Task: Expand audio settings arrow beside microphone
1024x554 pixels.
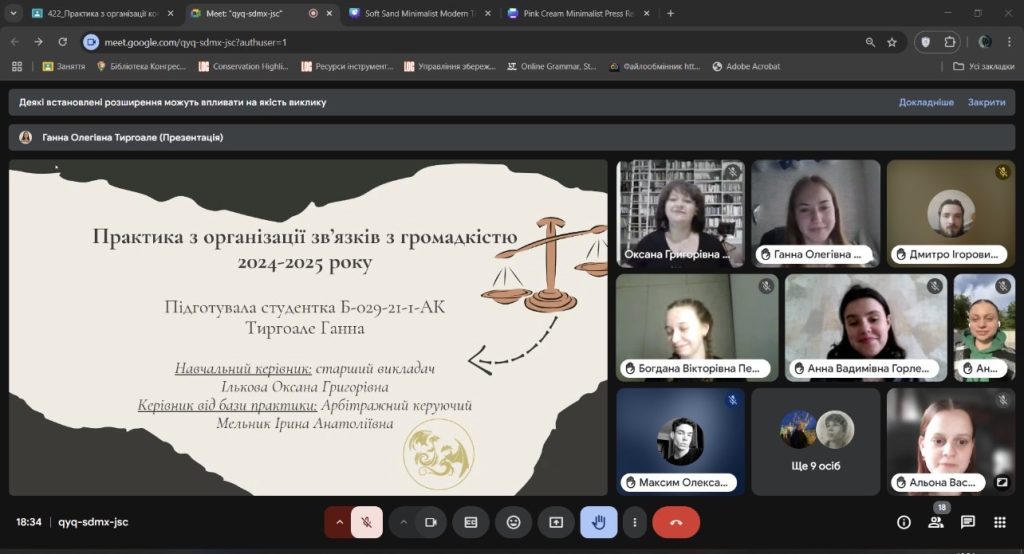Action: [339, 522]
